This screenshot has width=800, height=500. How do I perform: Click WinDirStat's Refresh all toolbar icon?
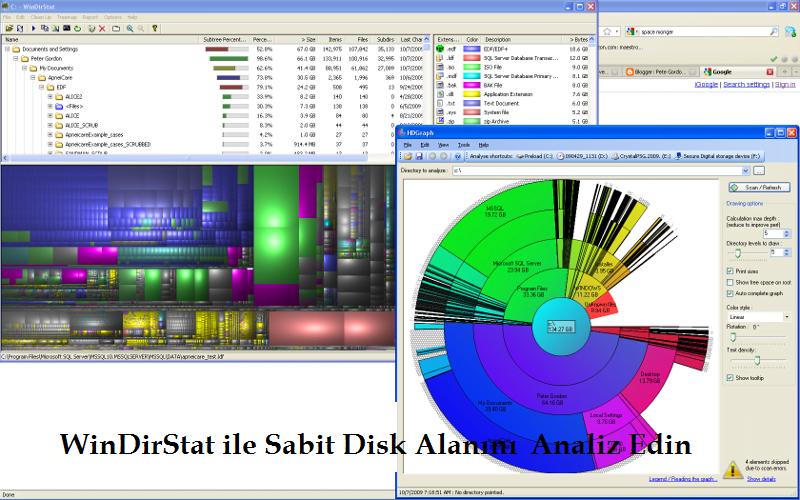20,29
